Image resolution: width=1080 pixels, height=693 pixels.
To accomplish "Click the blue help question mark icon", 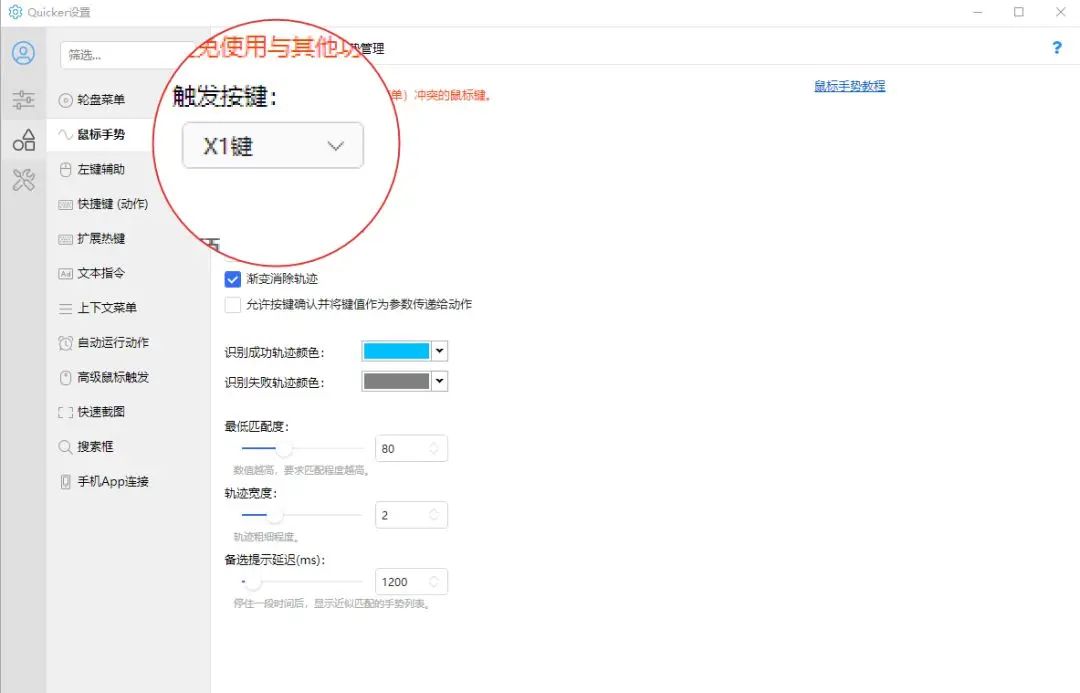I will click(x=1057, y=48).
